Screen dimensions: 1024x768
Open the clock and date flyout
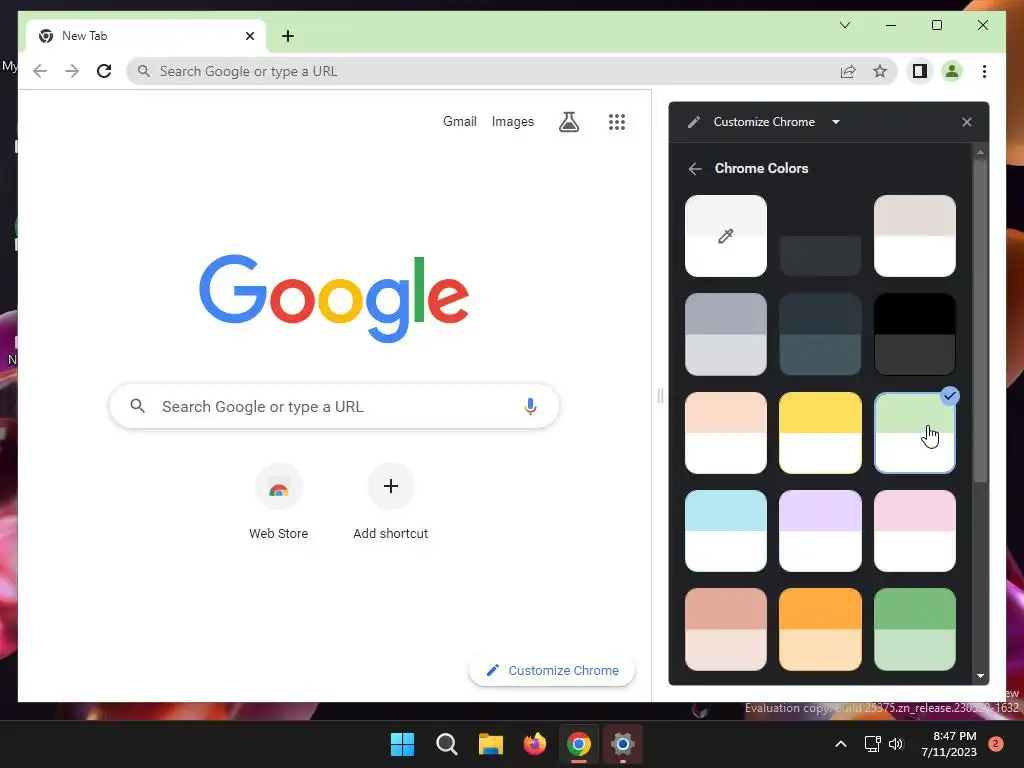[949, 744]
